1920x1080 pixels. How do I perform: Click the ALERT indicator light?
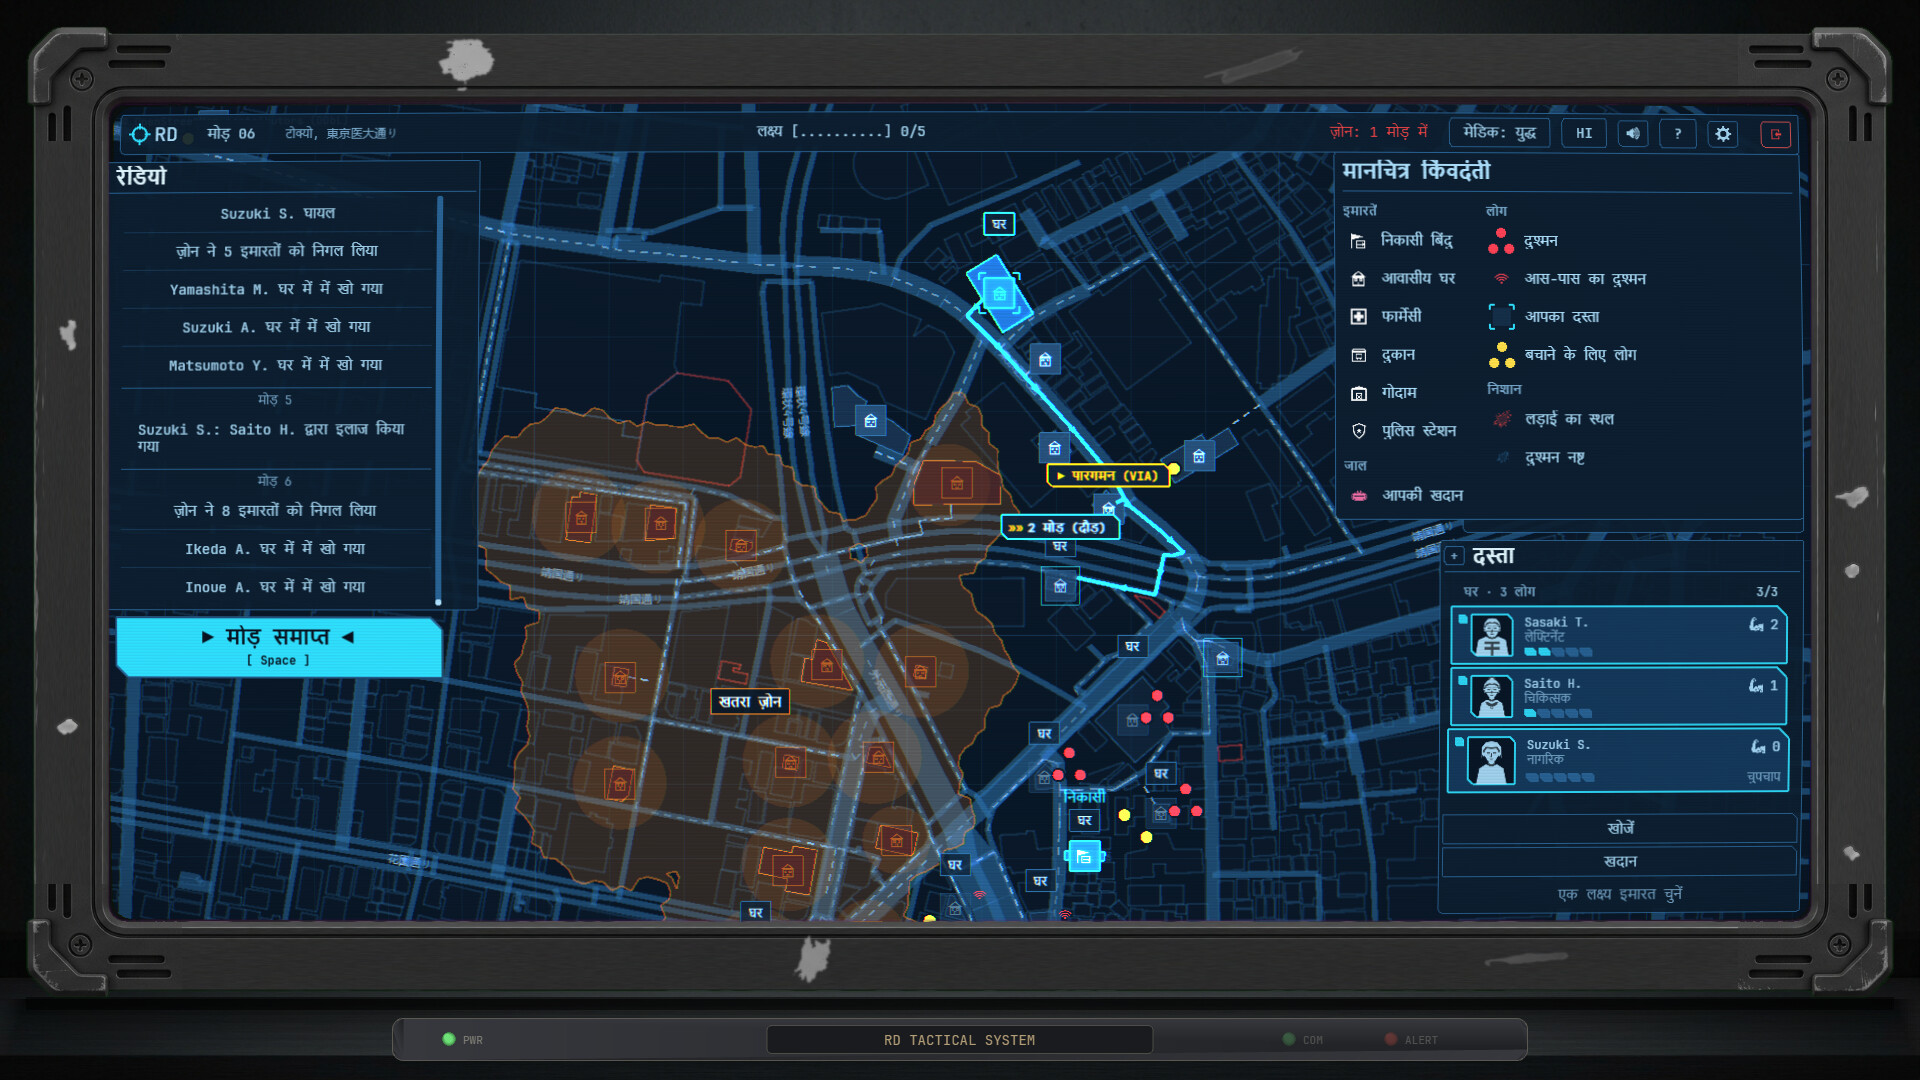point(1391,1039)
